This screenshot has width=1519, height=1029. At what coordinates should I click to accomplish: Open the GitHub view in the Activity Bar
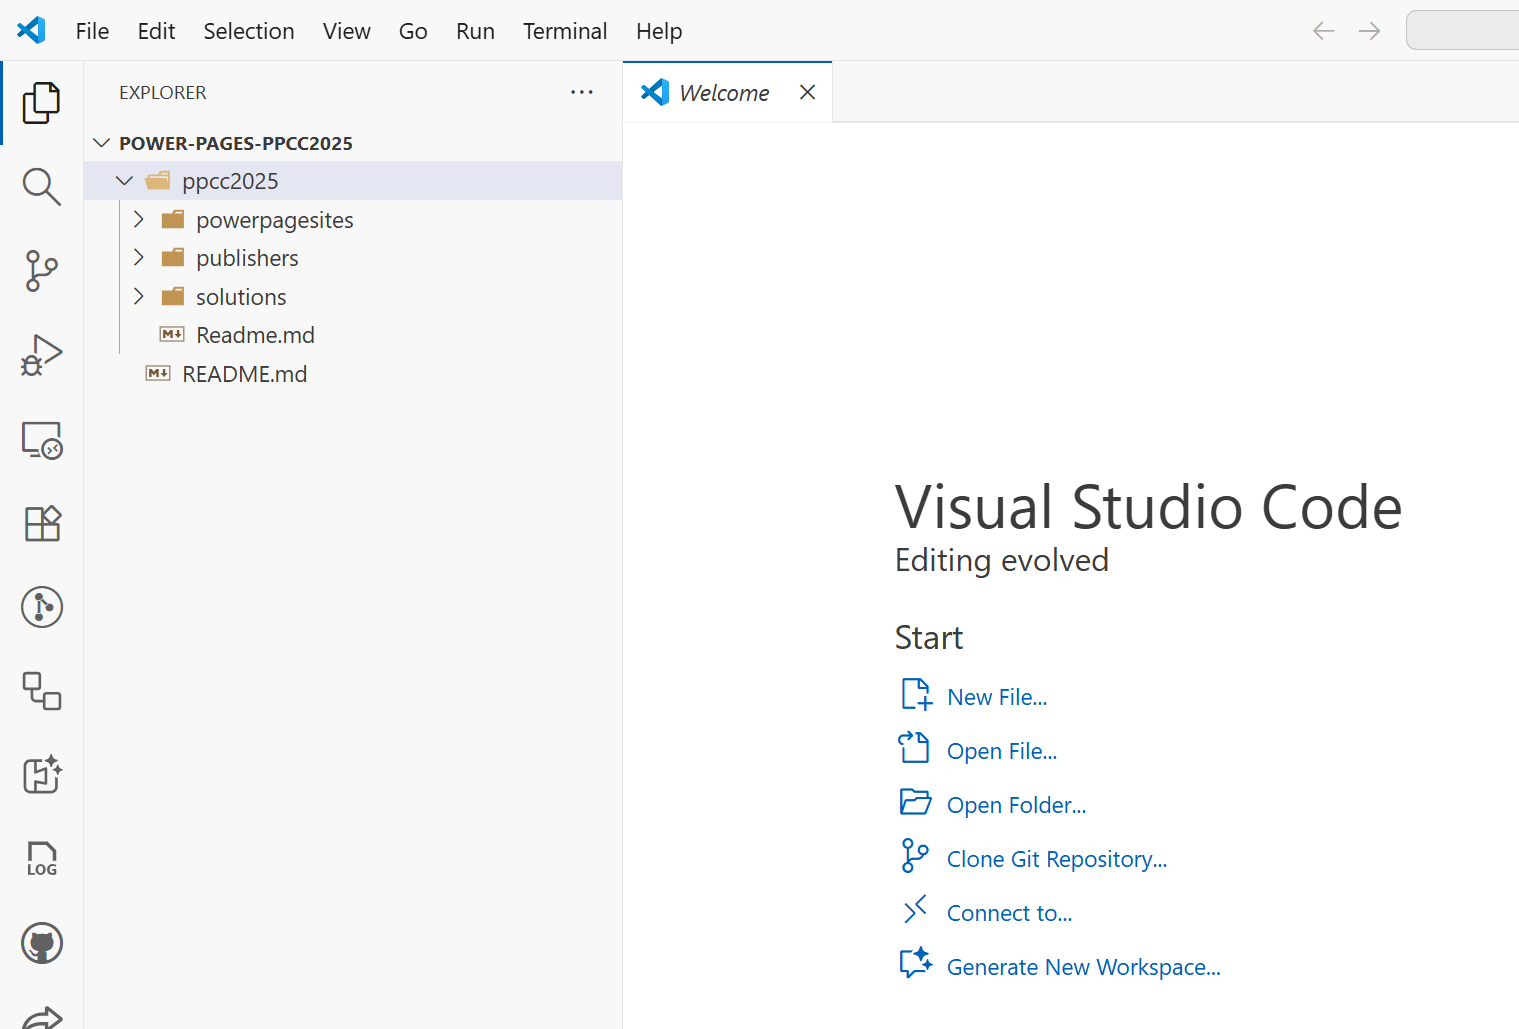[x=41, y=942]
